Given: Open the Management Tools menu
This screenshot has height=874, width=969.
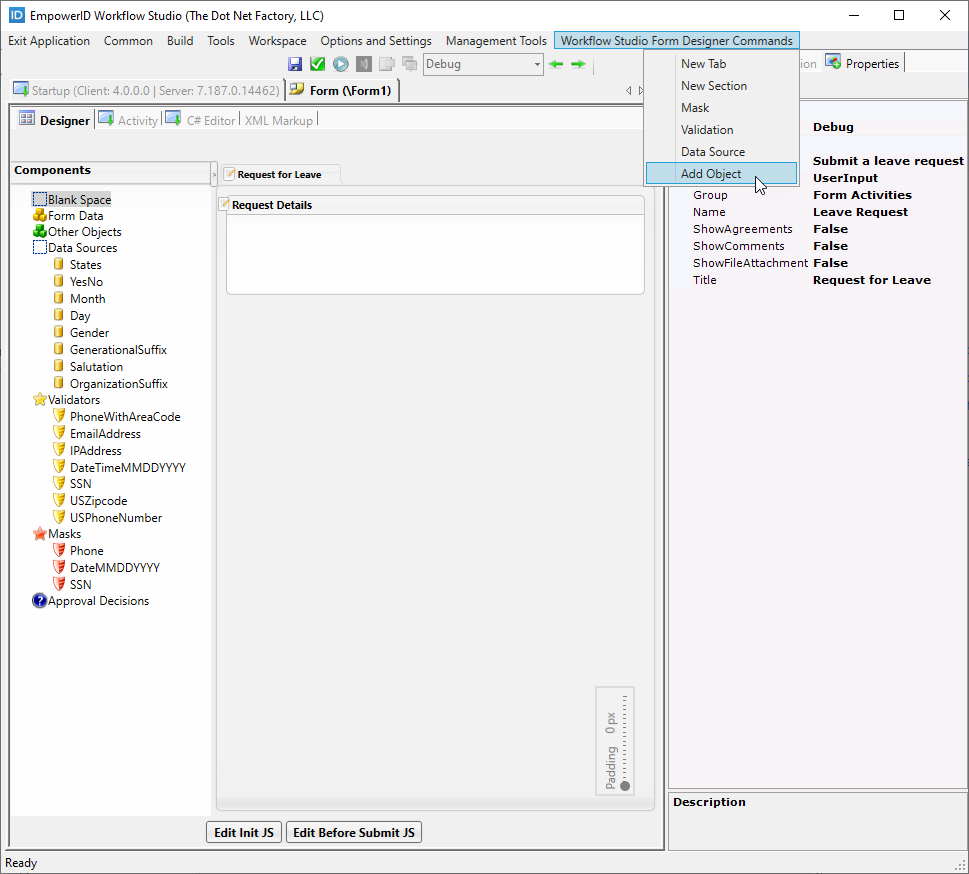Looking at the screenshot, I should tap(495, 41).
